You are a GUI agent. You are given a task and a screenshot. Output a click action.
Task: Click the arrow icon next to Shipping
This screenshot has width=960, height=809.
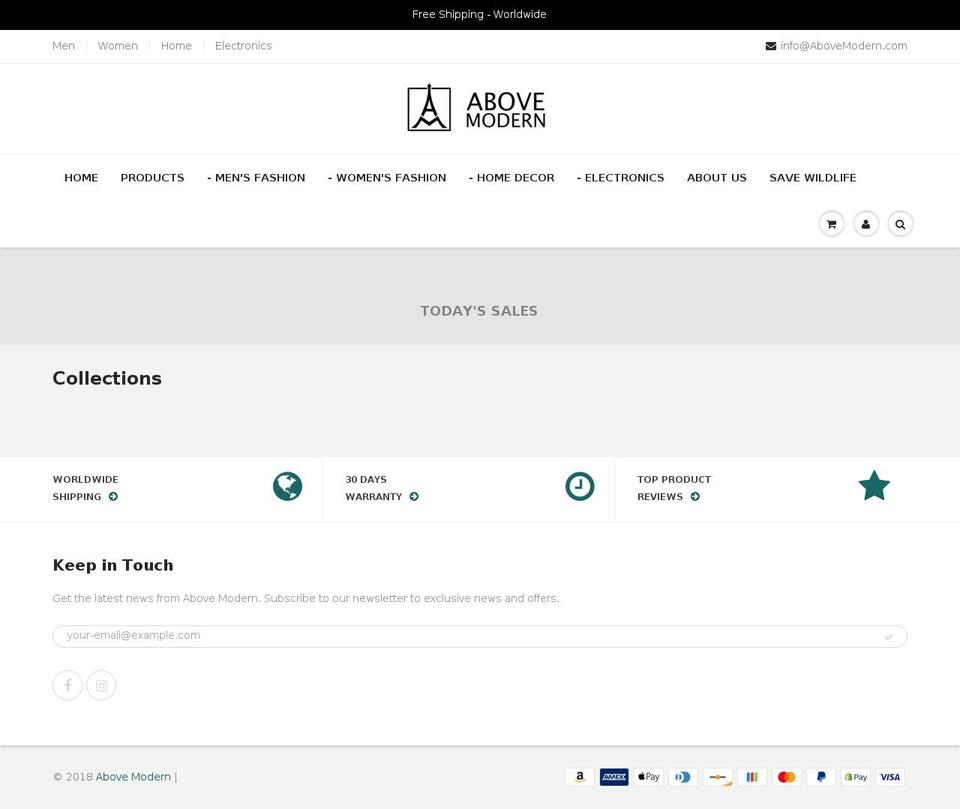(113, 497)
